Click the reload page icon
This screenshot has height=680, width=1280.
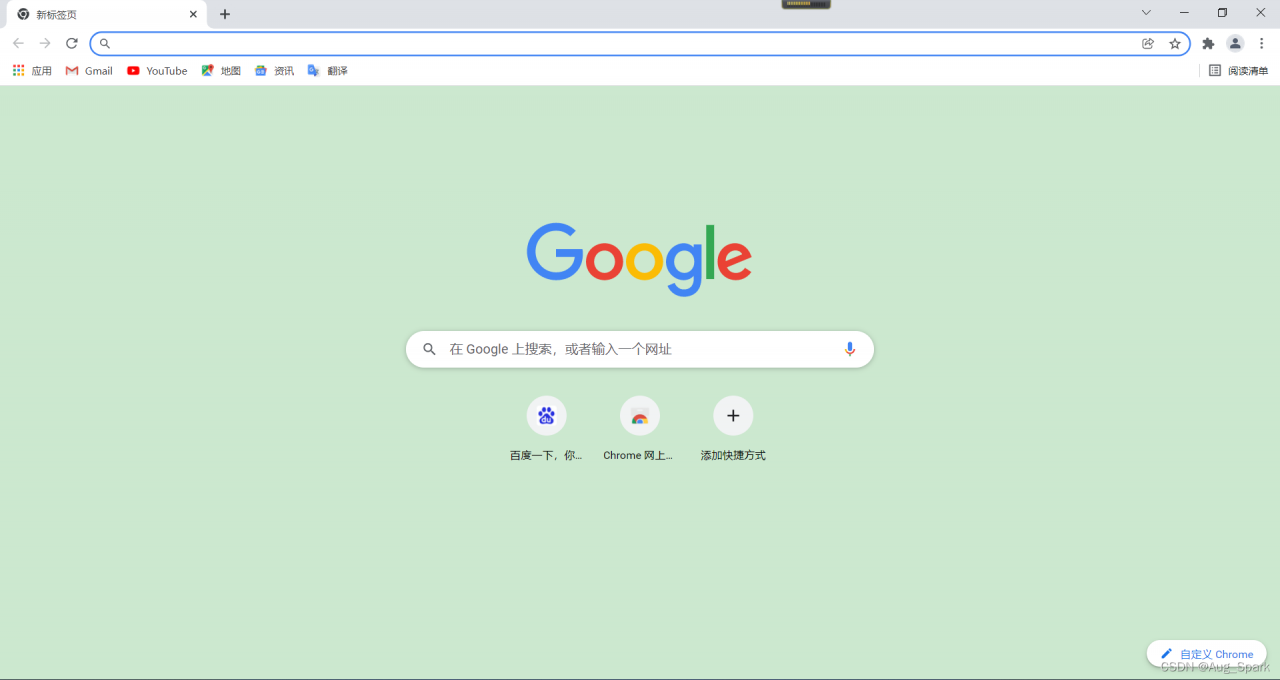click(72, 43)
